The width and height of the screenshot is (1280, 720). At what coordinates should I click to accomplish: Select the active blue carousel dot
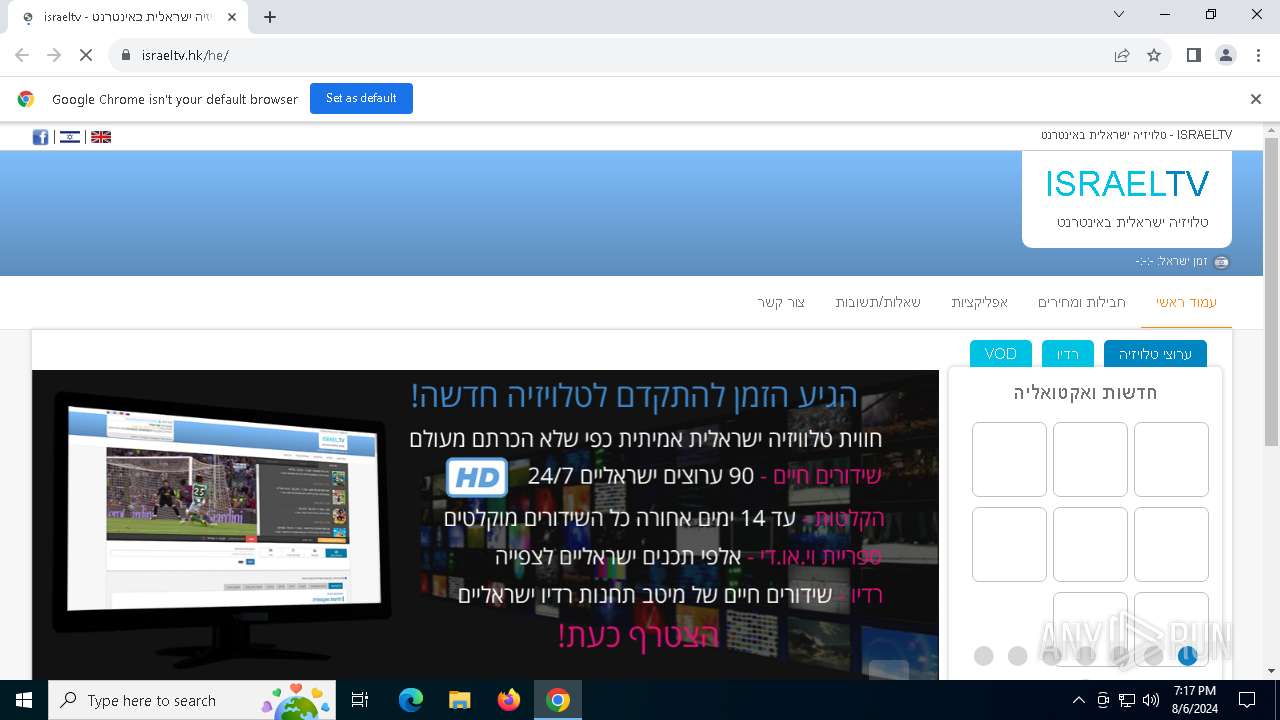point(1187,656)
